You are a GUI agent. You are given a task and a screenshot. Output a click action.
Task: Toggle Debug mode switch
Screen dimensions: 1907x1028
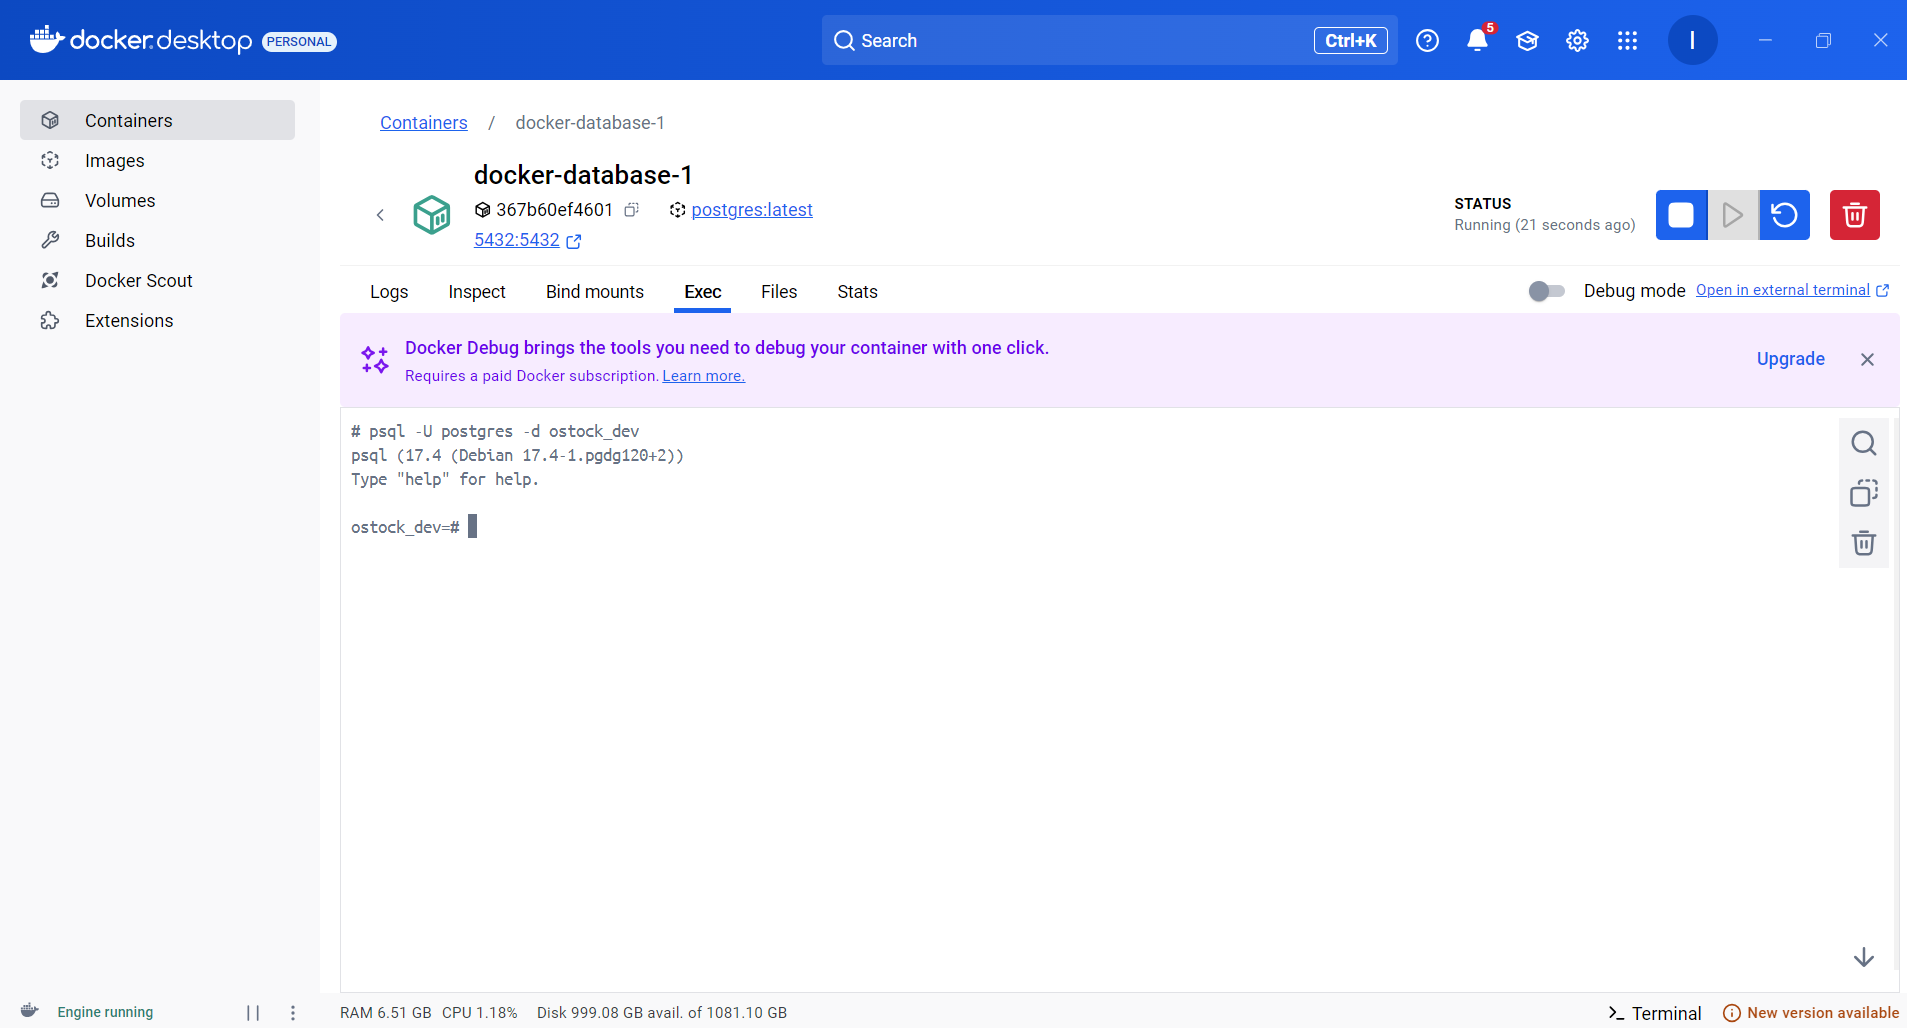click(1547, 291)
